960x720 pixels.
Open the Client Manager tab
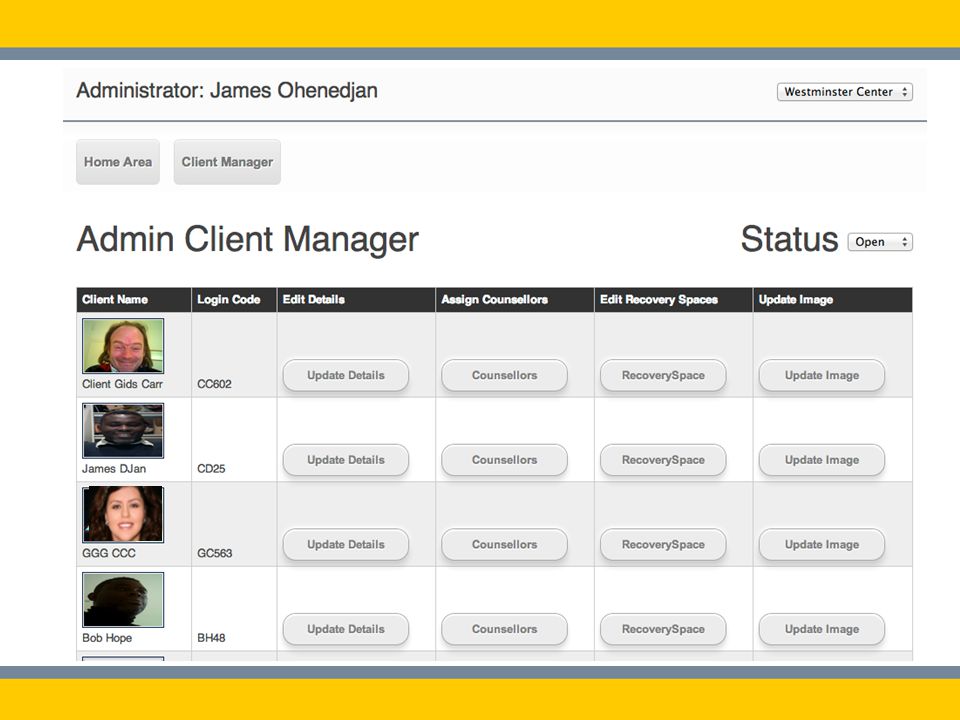point(227,162)
